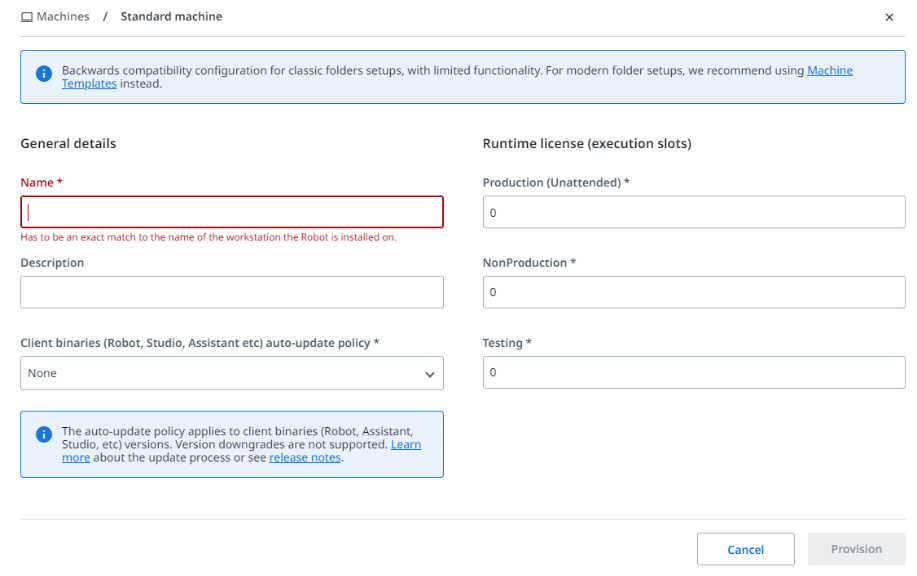Click the Runtime license section heading

tap(587, 143)
